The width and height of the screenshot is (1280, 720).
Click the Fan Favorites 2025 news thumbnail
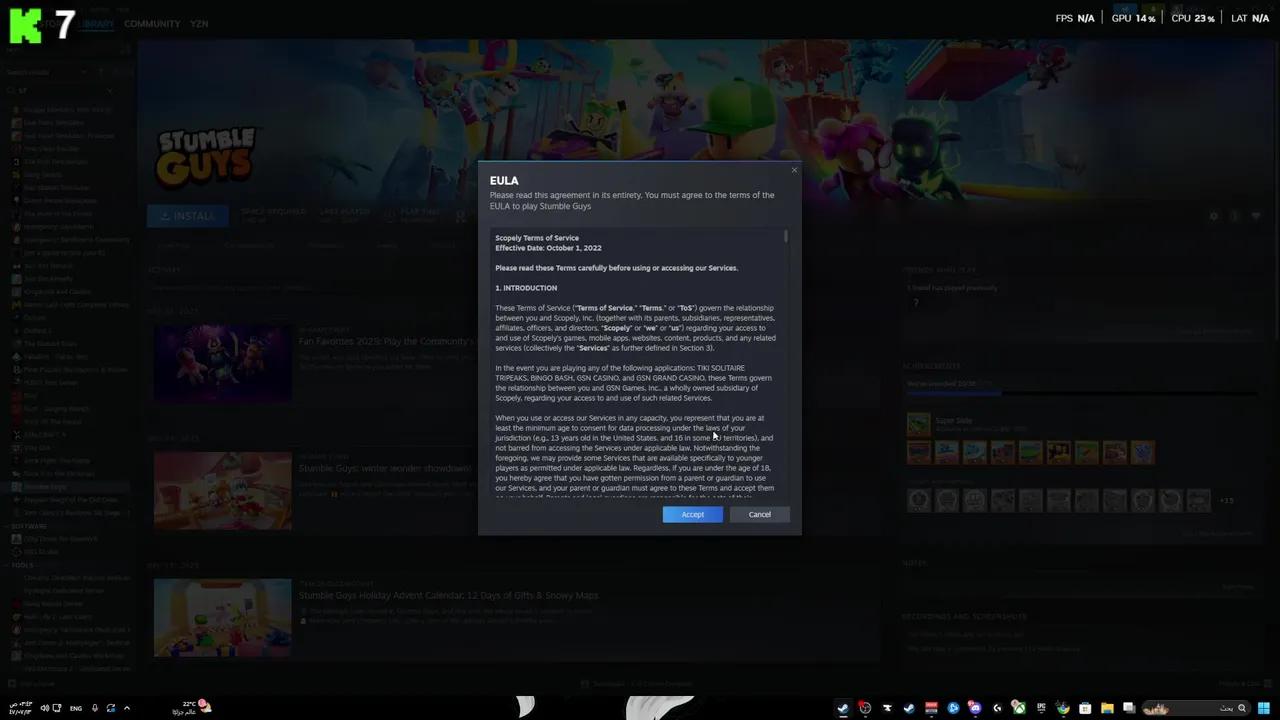pyautogui.click(x=222, y=362)
